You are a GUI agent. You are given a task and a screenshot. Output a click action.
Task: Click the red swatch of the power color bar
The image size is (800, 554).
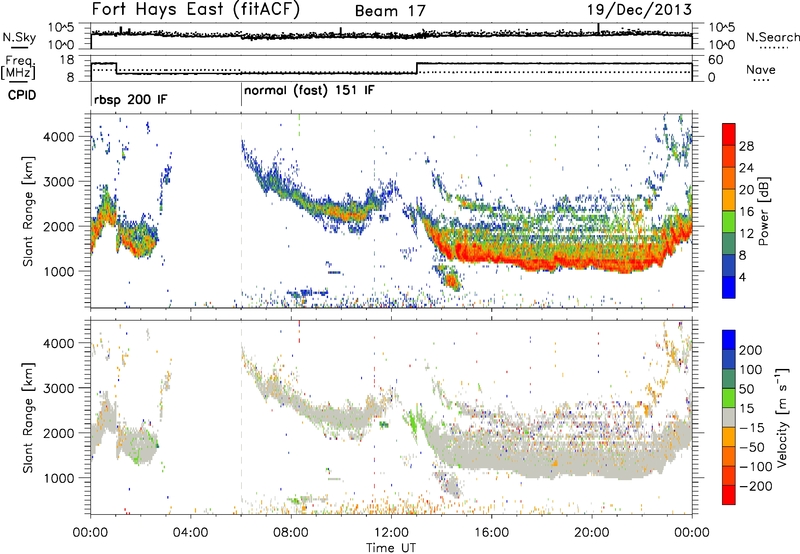tap(729, 134)
